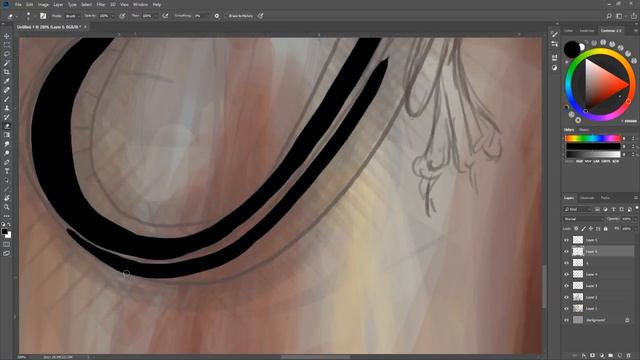Click the Coolorus hue rainbow slider

click(593, 139)
